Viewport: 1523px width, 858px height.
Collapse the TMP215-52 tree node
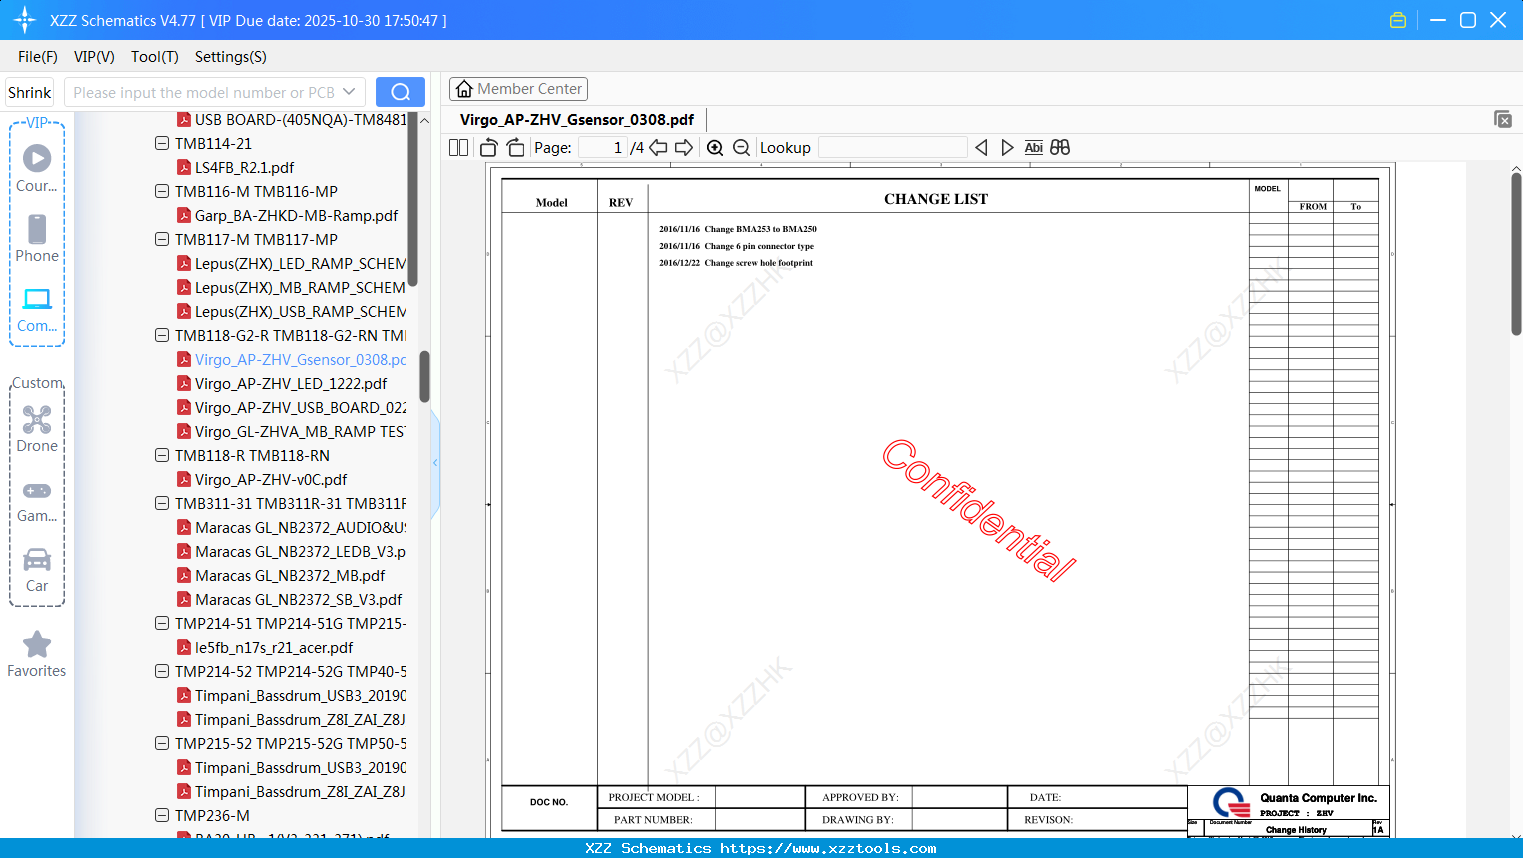coord(162,743)
